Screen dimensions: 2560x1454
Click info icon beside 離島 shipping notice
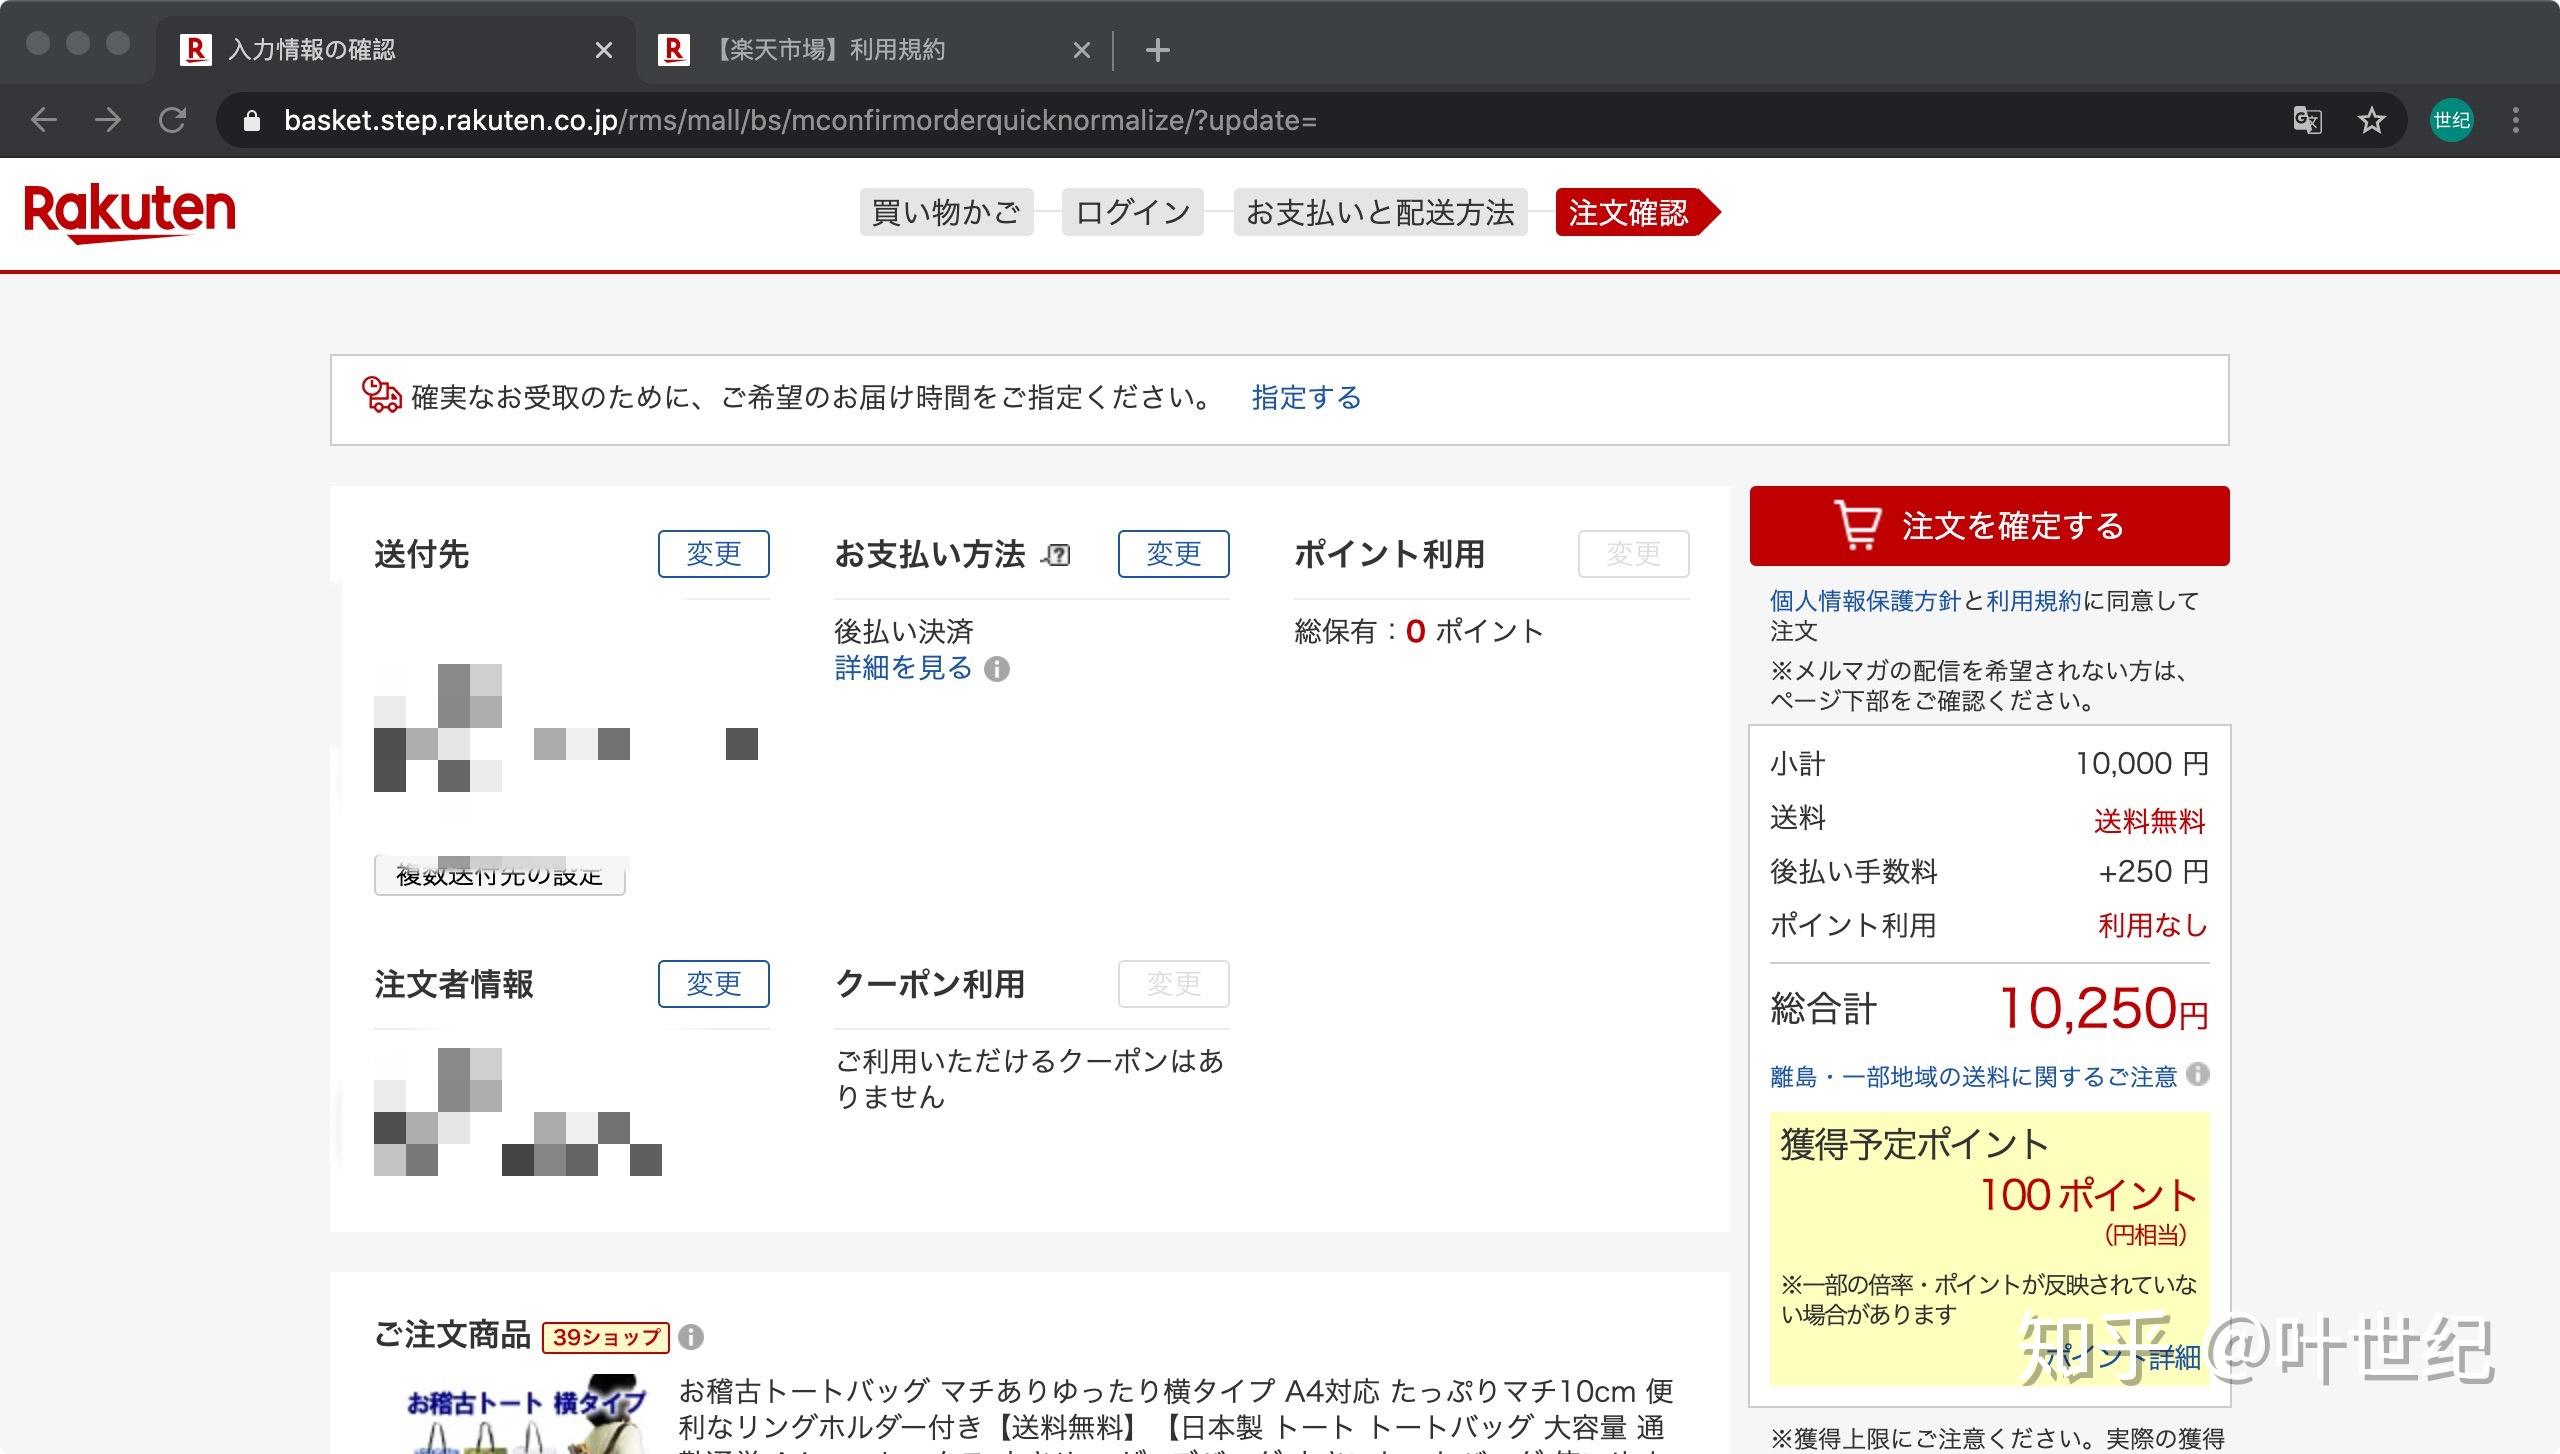click(2198, 1075)
